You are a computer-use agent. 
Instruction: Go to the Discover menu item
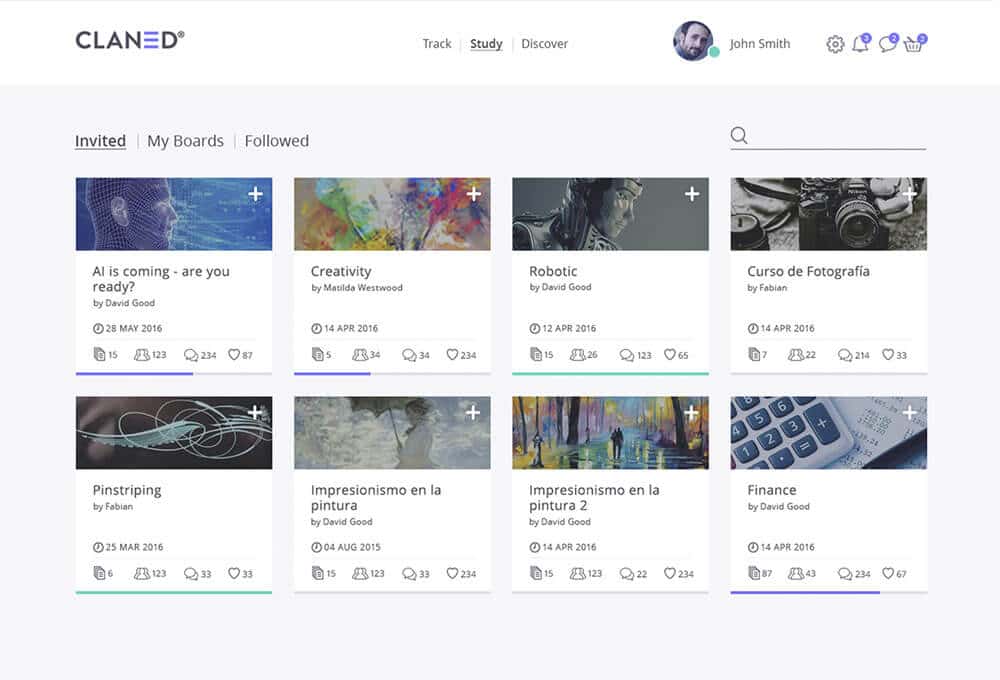point(545,43)
